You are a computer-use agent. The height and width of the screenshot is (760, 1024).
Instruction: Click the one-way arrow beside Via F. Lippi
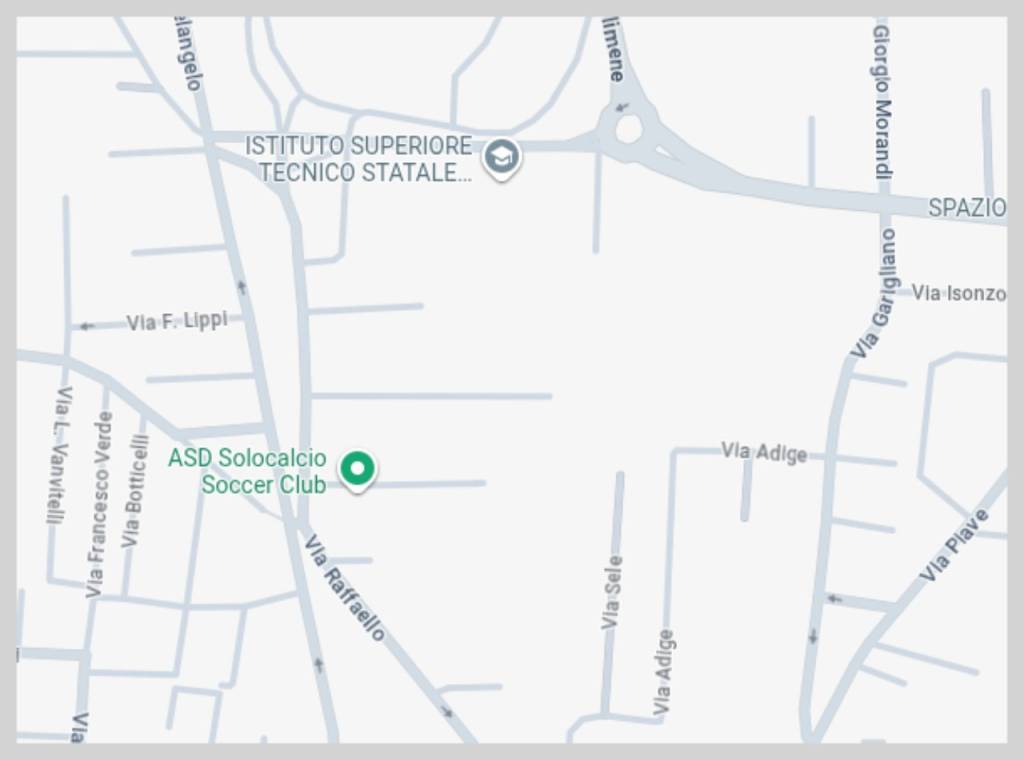click(87, 326)
